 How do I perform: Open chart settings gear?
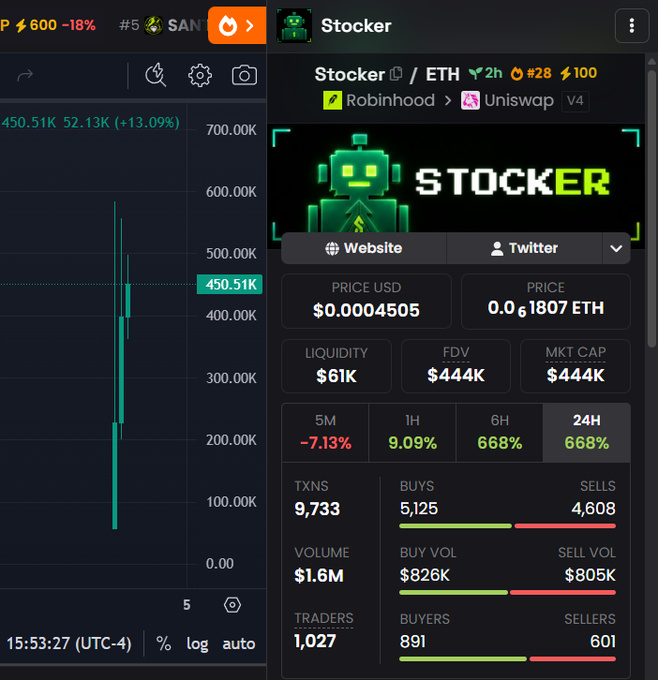click(x=200, y=75)
